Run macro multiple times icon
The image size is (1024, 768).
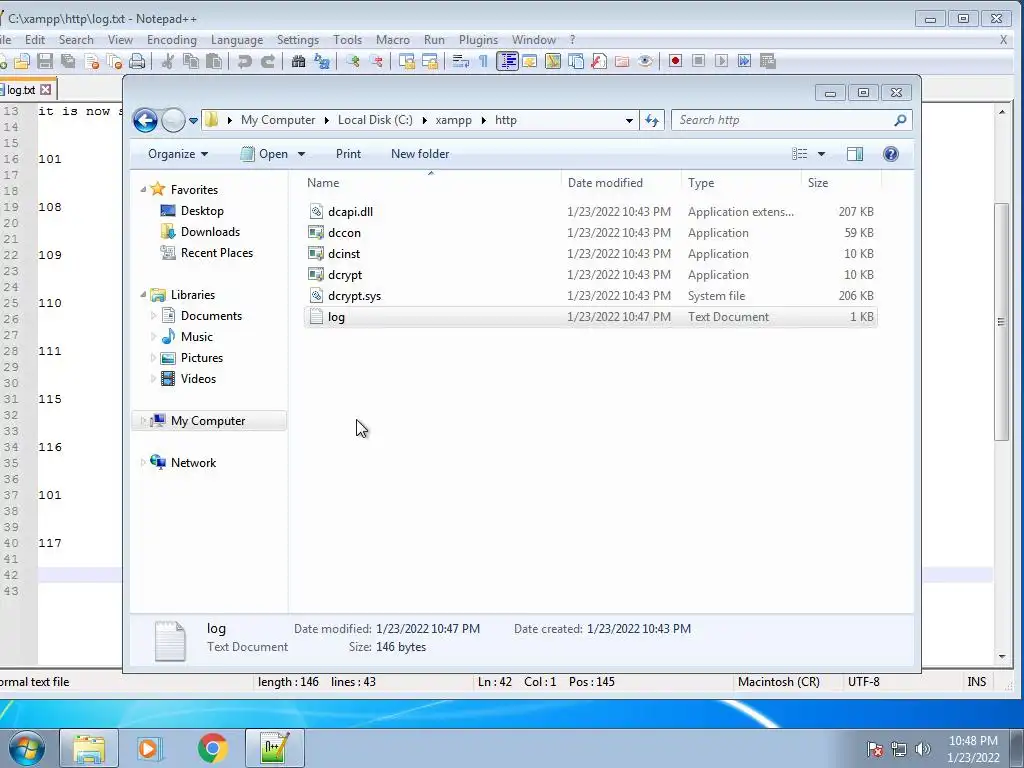click(744, 61)
